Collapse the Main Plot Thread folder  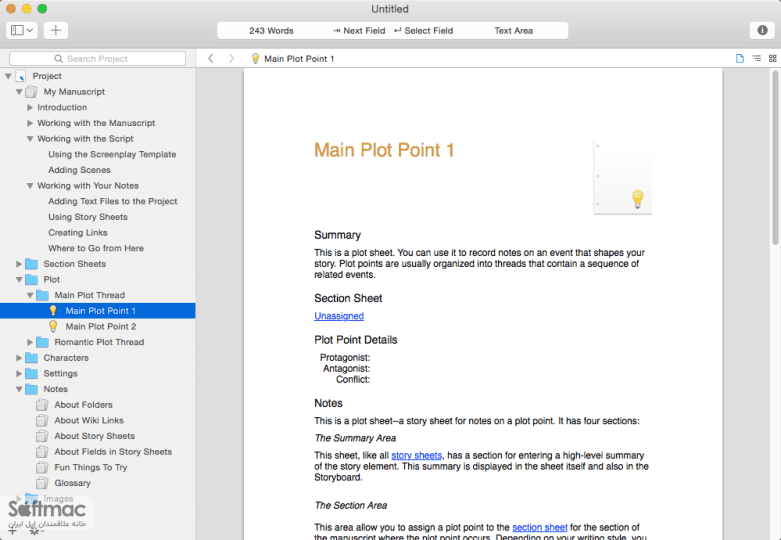(30, 295)
